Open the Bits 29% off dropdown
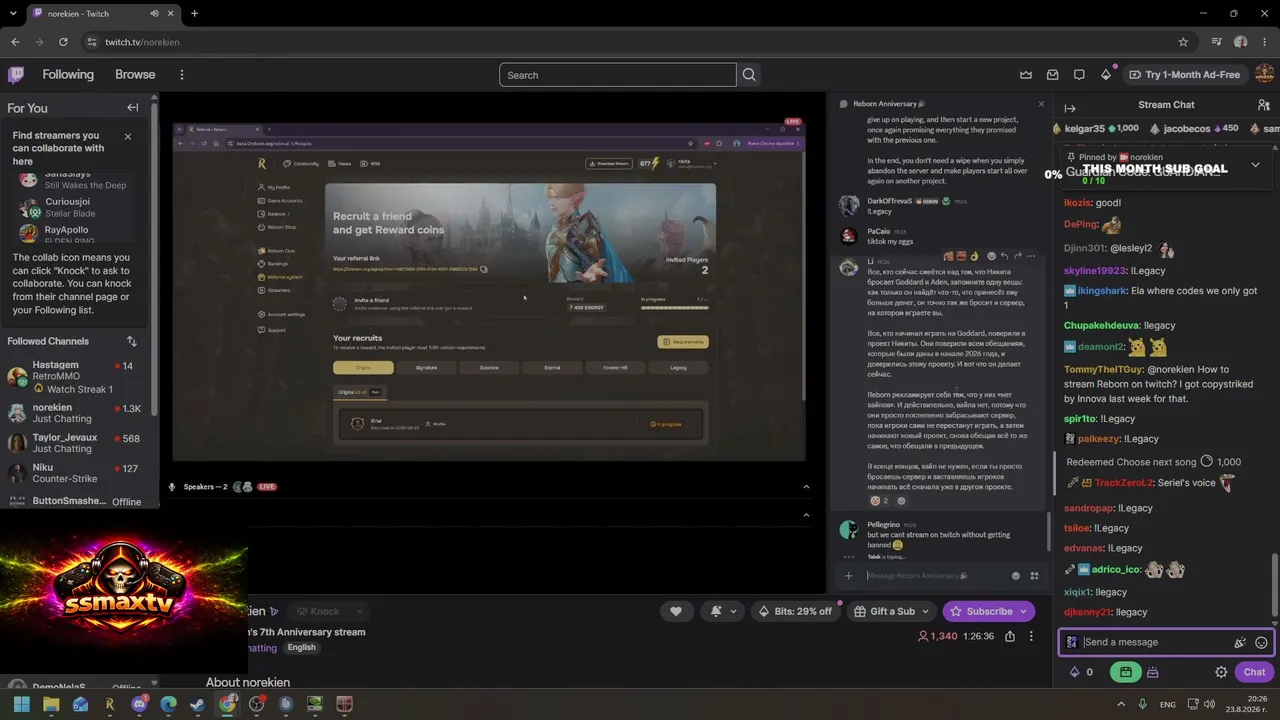The width and height of the screenshot is (1280, 720). 795,611
